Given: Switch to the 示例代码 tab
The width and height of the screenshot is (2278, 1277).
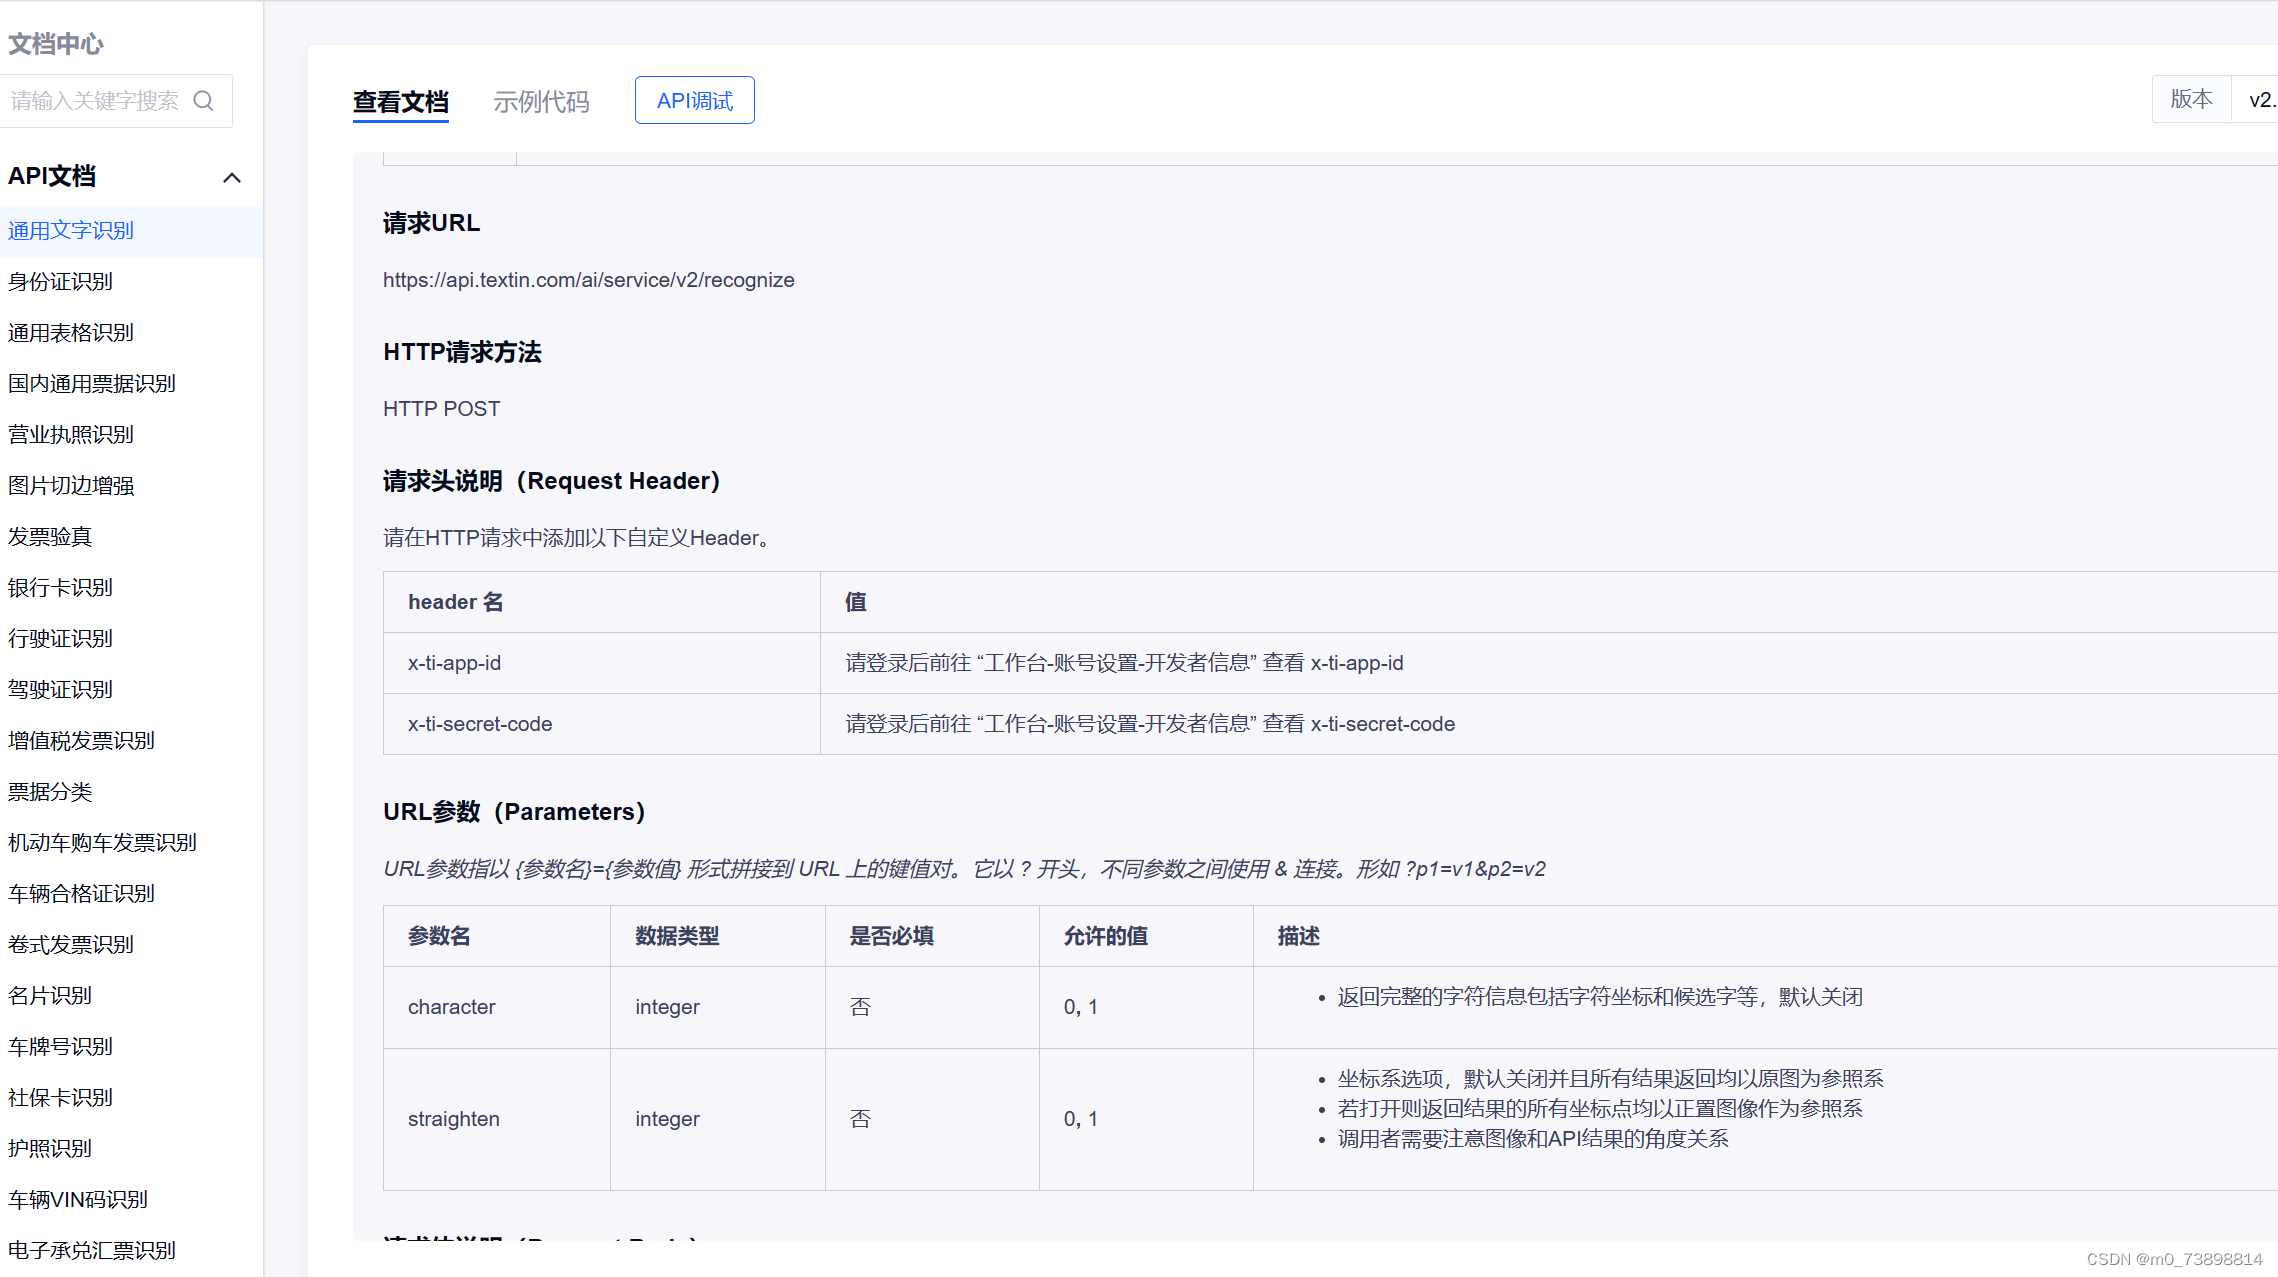Looking at the screenshot, I should click(542, 101).
